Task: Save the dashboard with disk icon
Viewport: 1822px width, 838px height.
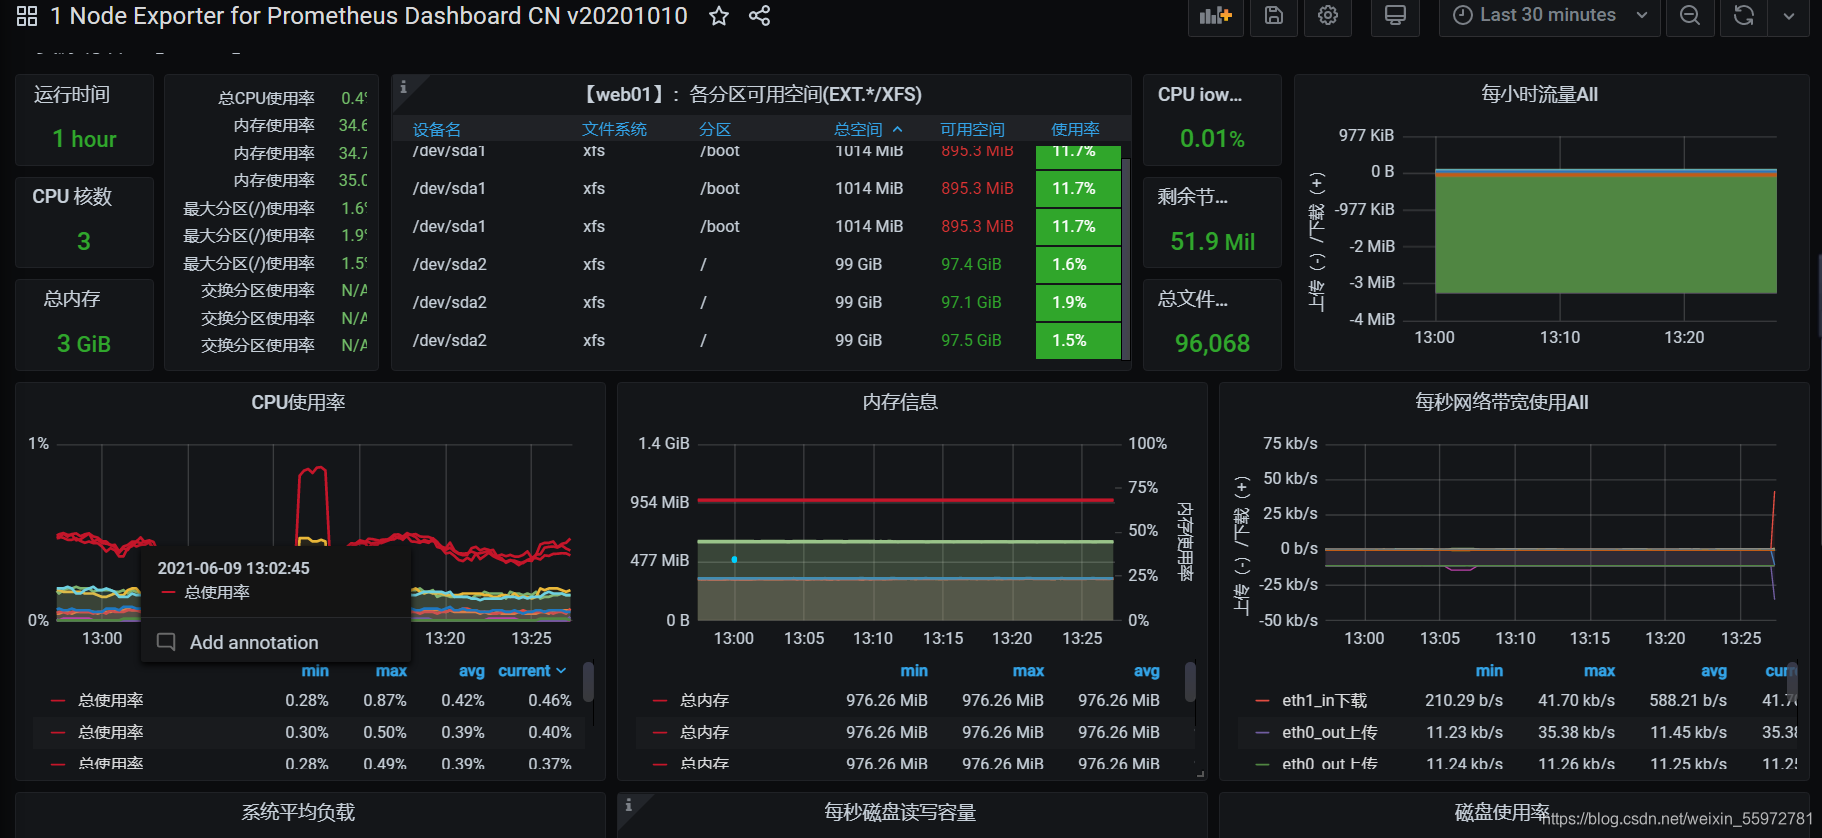Action: 1274,16
